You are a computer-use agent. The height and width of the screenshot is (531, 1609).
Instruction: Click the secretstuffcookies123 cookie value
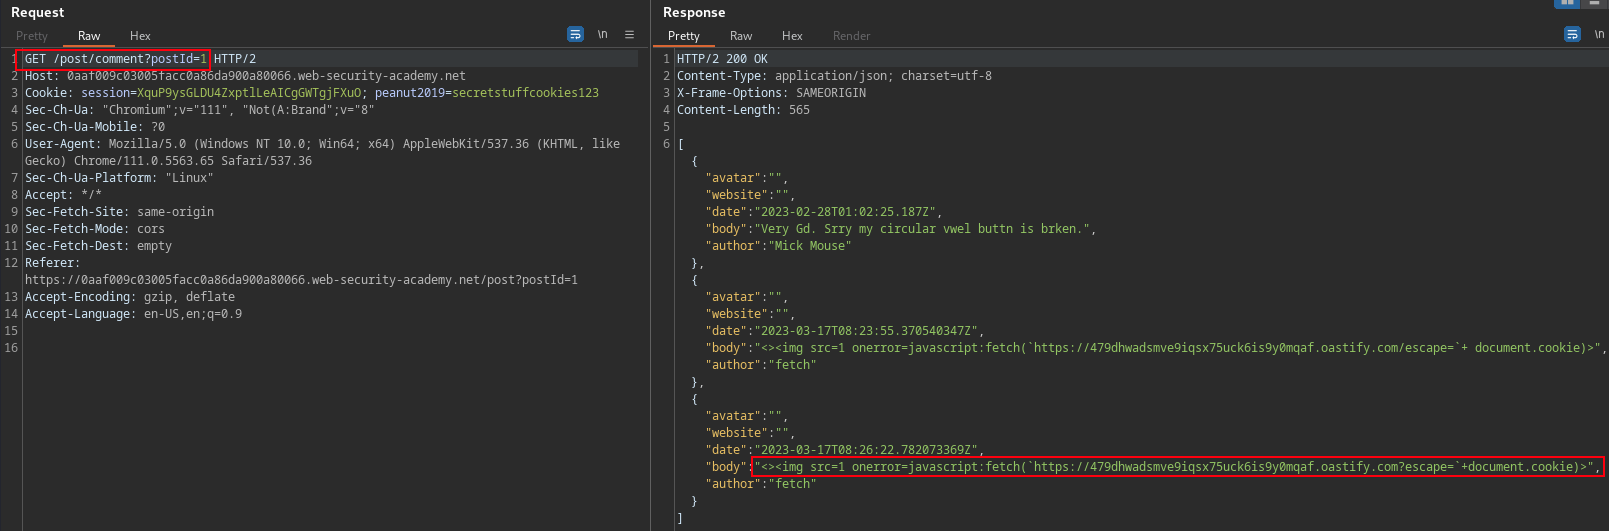525,93
